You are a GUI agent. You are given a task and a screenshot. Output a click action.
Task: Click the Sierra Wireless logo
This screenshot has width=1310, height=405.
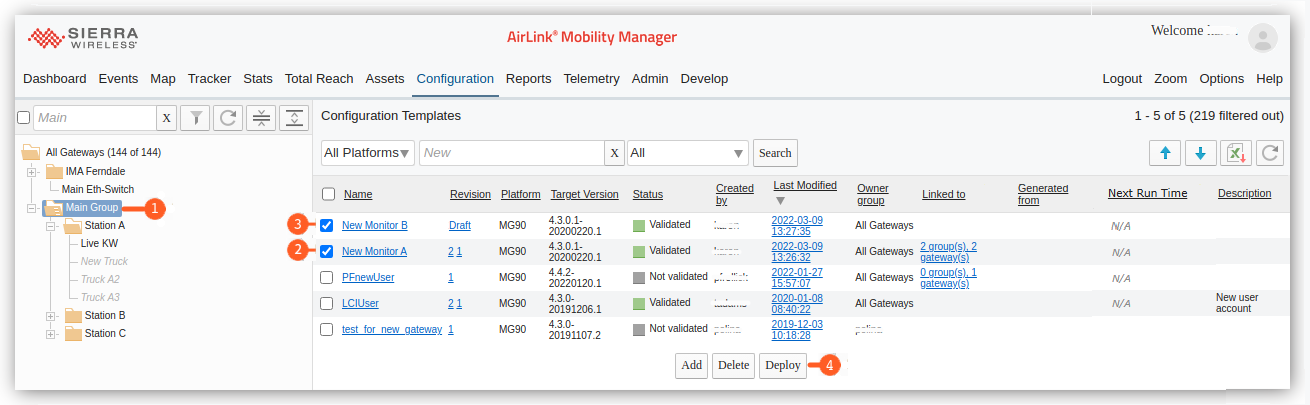pyautogui.click(x=82, y=38)
